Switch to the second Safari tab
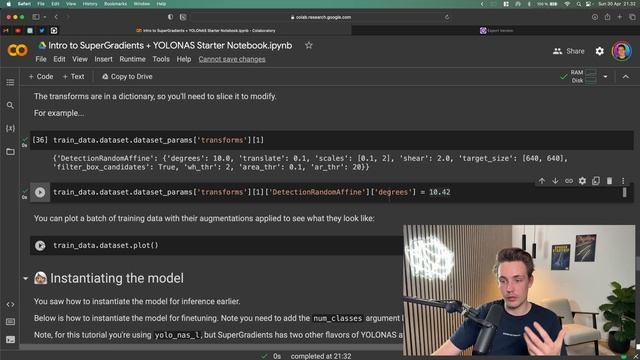 tap(496, 31)
